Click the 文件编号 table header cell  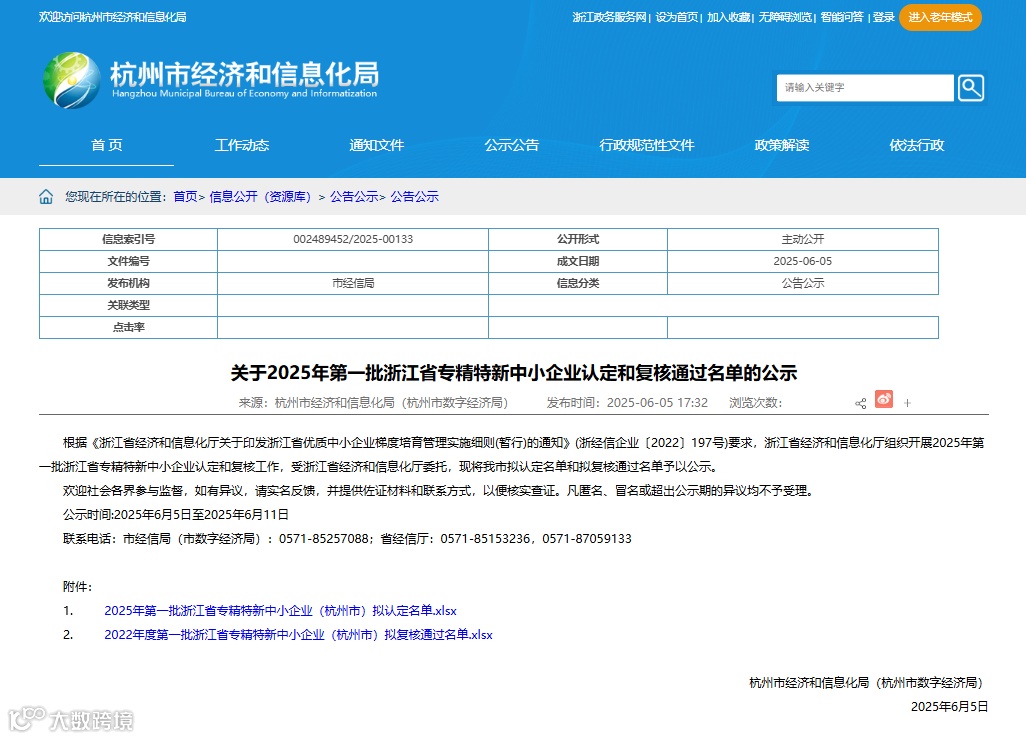(128, 261)
